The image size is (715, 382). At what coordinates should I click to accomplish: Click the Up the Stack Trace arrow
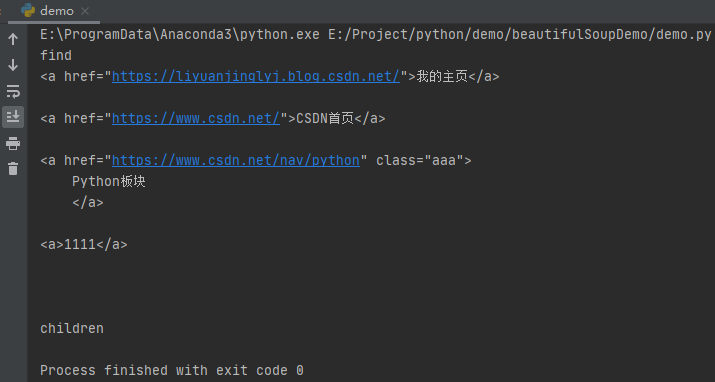pos(13,39)
